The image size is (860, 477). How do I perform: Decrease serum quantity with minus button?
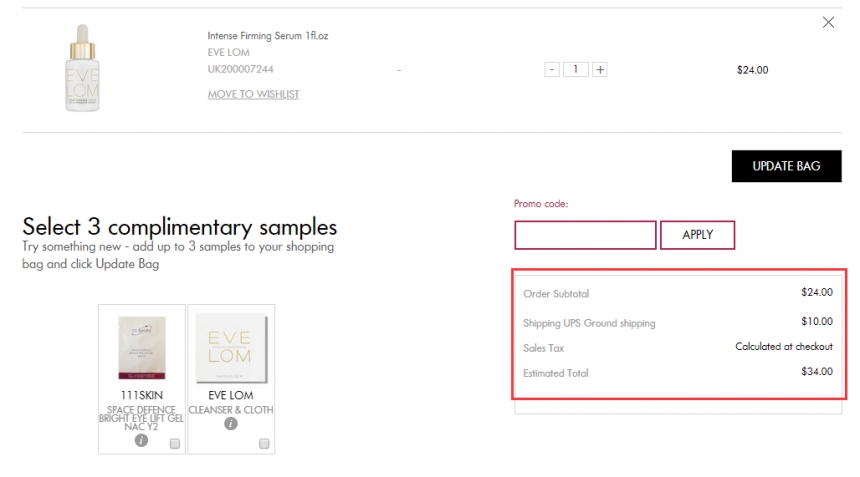coord(552,70)
